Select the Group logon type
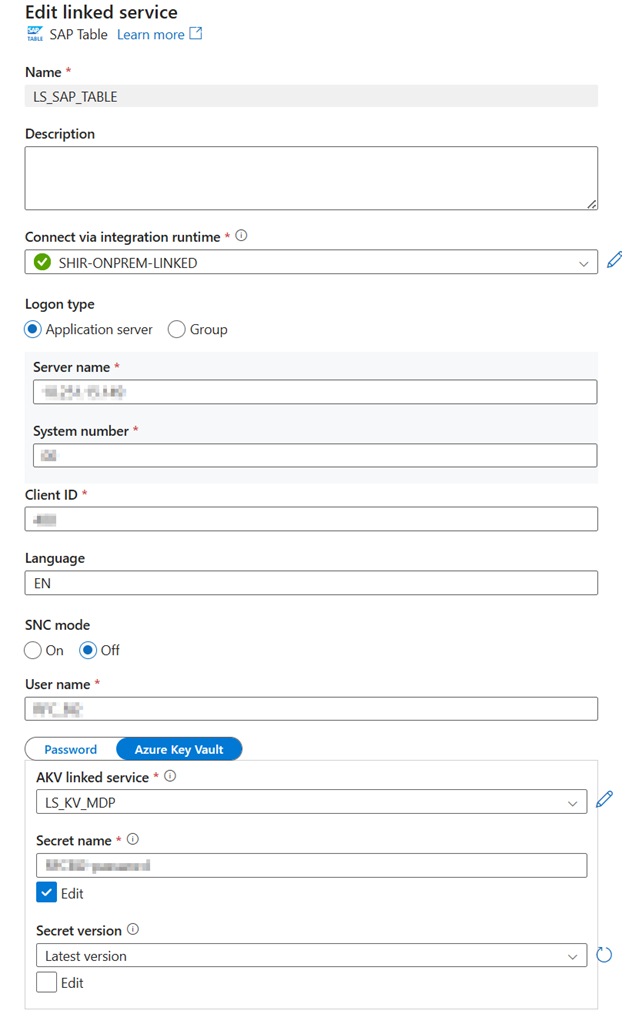The width and height of the screenshot is (622, 1014). (x=177, y=329)
